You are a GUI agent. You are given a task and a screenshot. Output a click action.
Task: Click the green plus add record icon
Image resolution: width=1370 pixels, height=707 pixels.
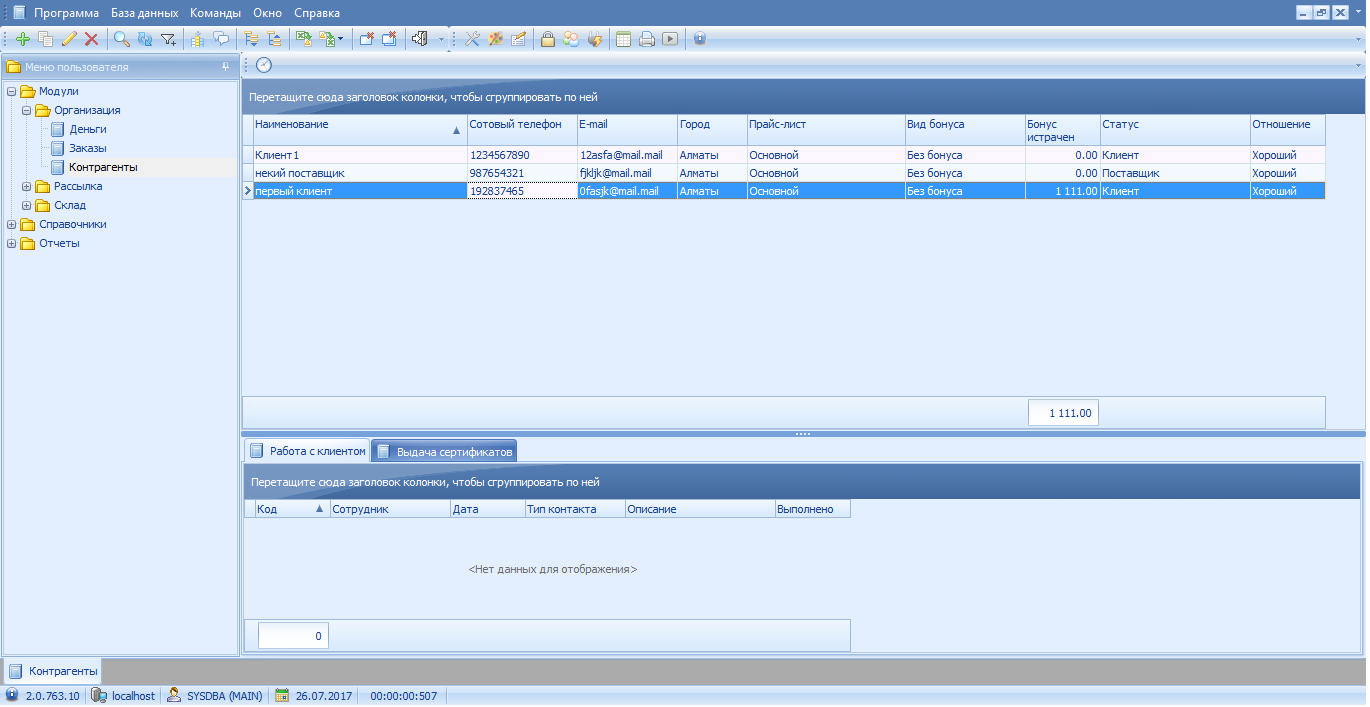pos(23,39)
